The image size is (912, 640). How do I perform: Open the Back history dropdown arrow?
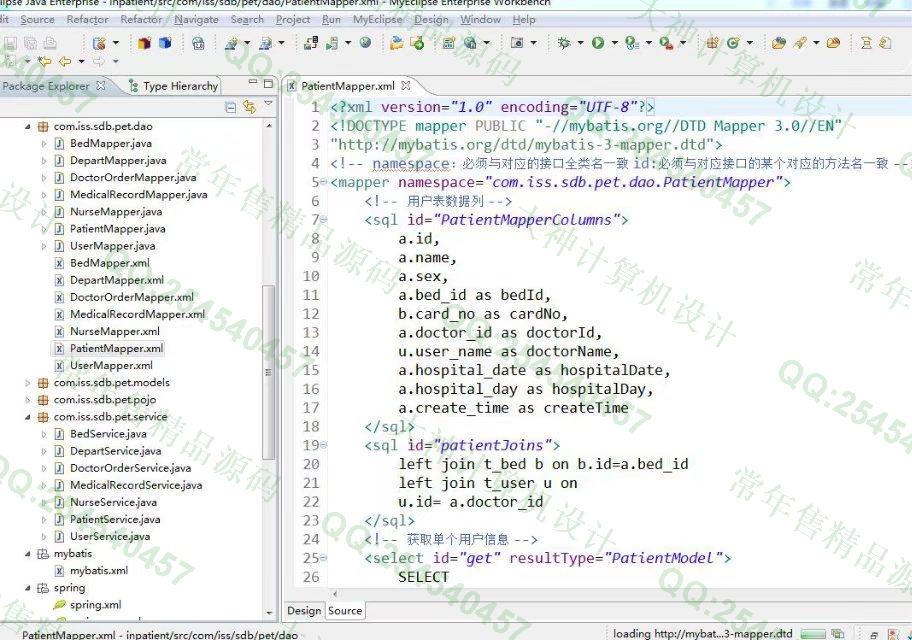(x=81, y=61)
